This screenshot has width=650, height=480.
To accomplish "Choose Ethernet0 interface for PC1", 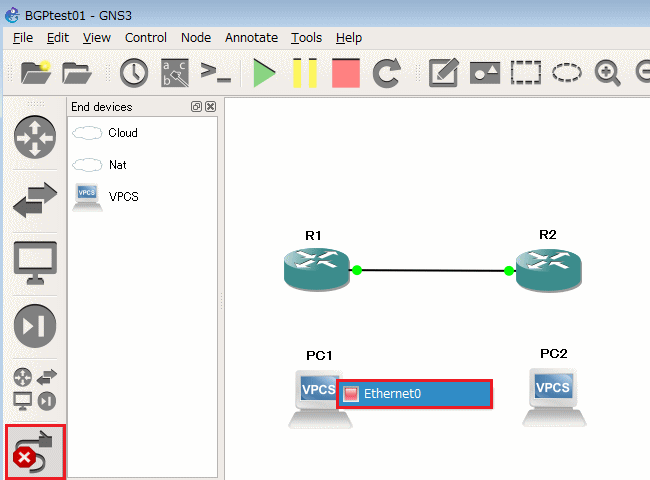I will 415,394.
